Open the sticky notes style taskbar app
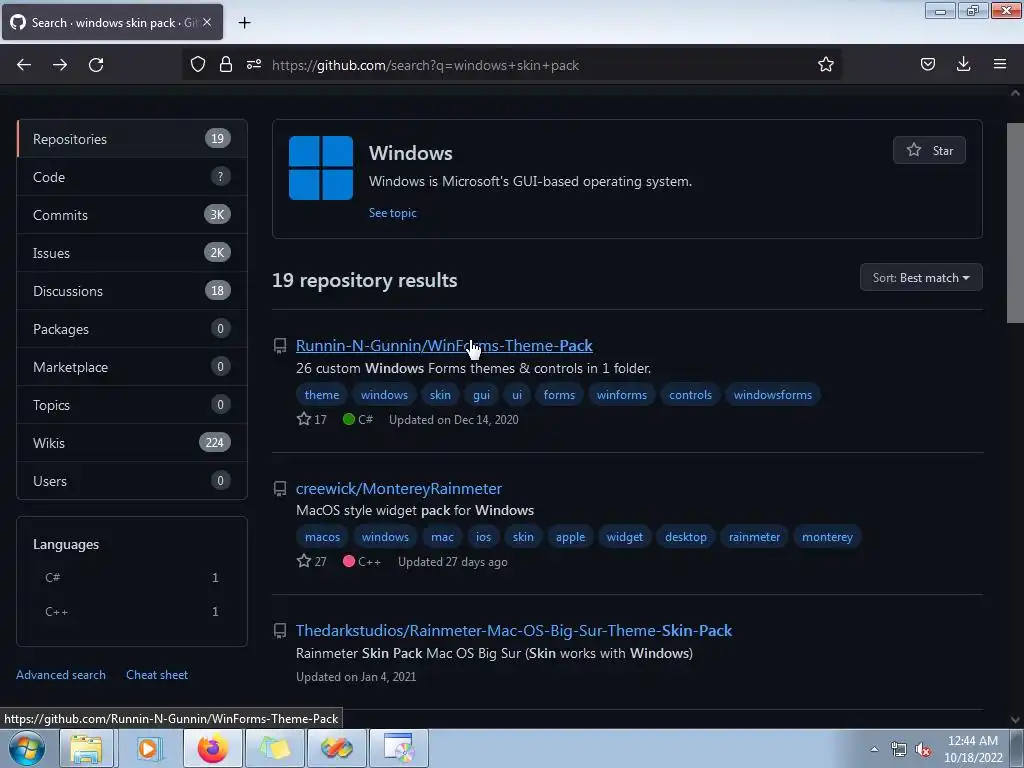The image size is (1024, 768). click(x=274, y=748)
